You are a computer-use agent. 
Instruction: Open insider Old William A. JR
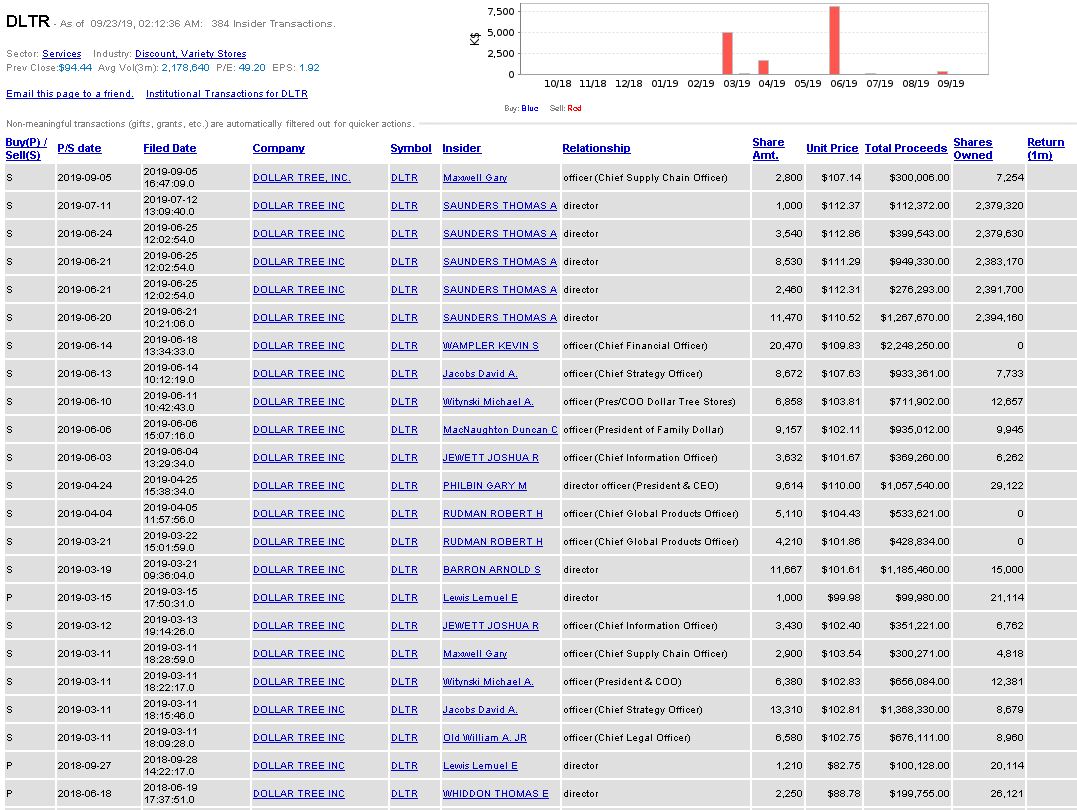click(x=484, y=738)
